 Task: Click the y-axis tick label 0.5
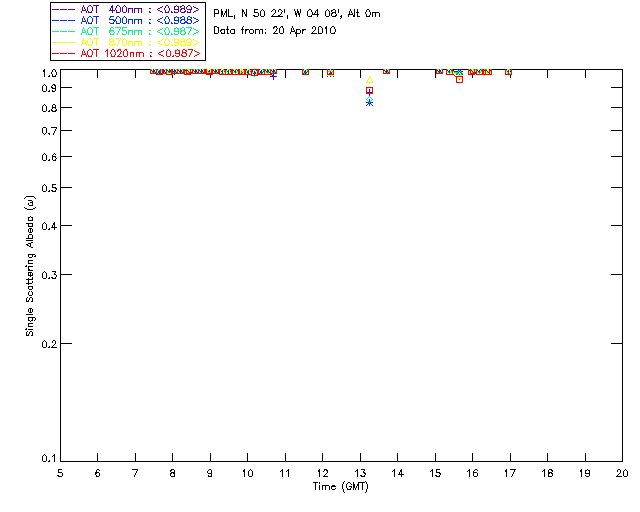click(49, 188)
